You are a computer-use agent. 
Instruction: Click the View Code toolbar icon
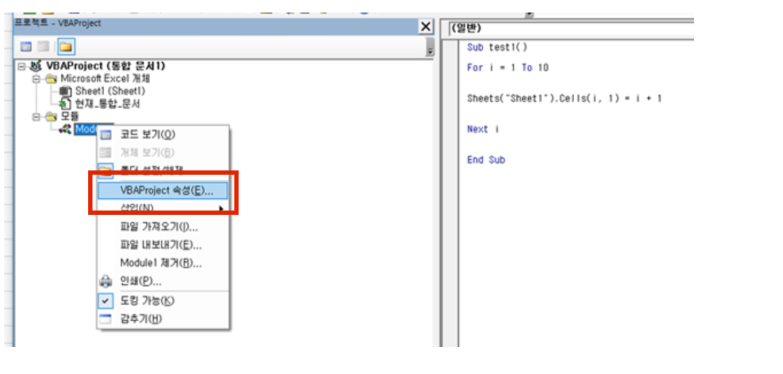pos(26,47)
